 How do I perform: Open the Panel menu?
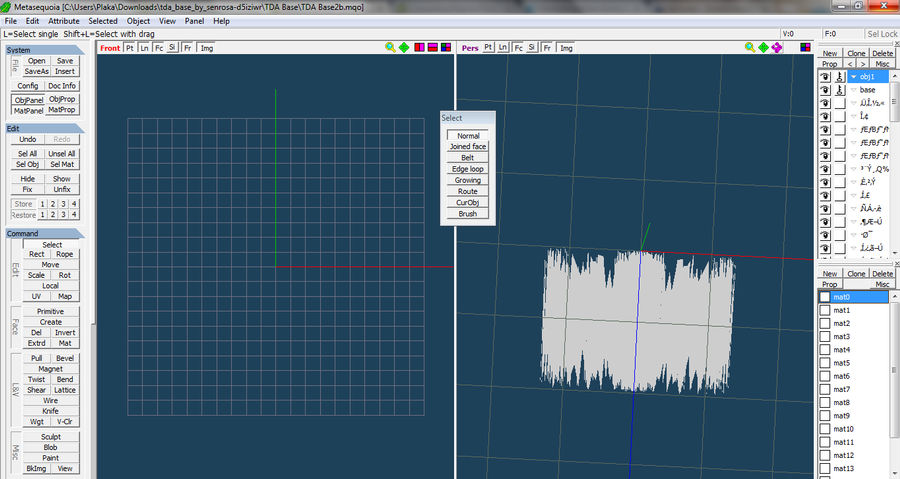coord(194,21)
